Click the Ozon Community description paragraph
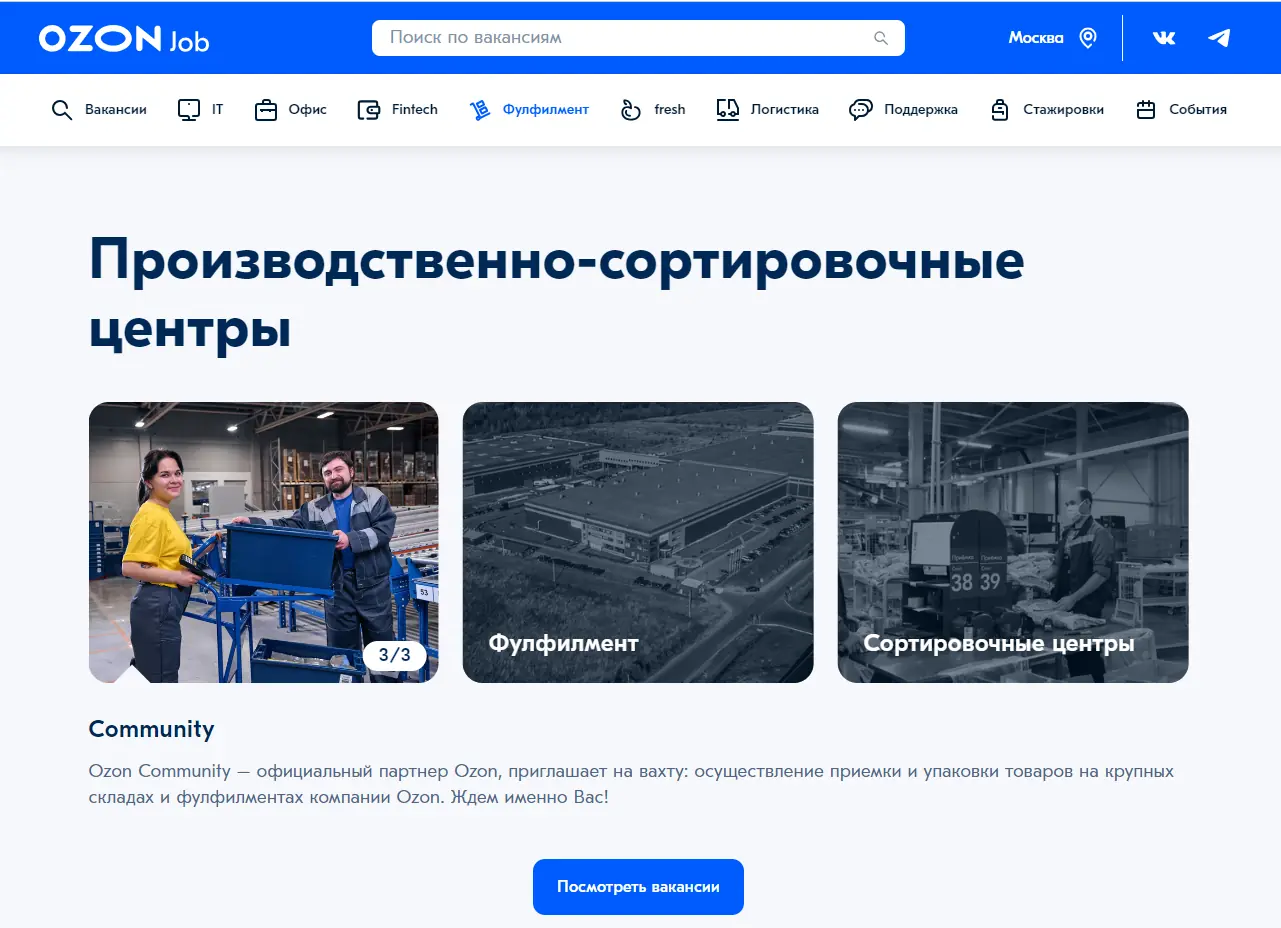 [631, 785]
